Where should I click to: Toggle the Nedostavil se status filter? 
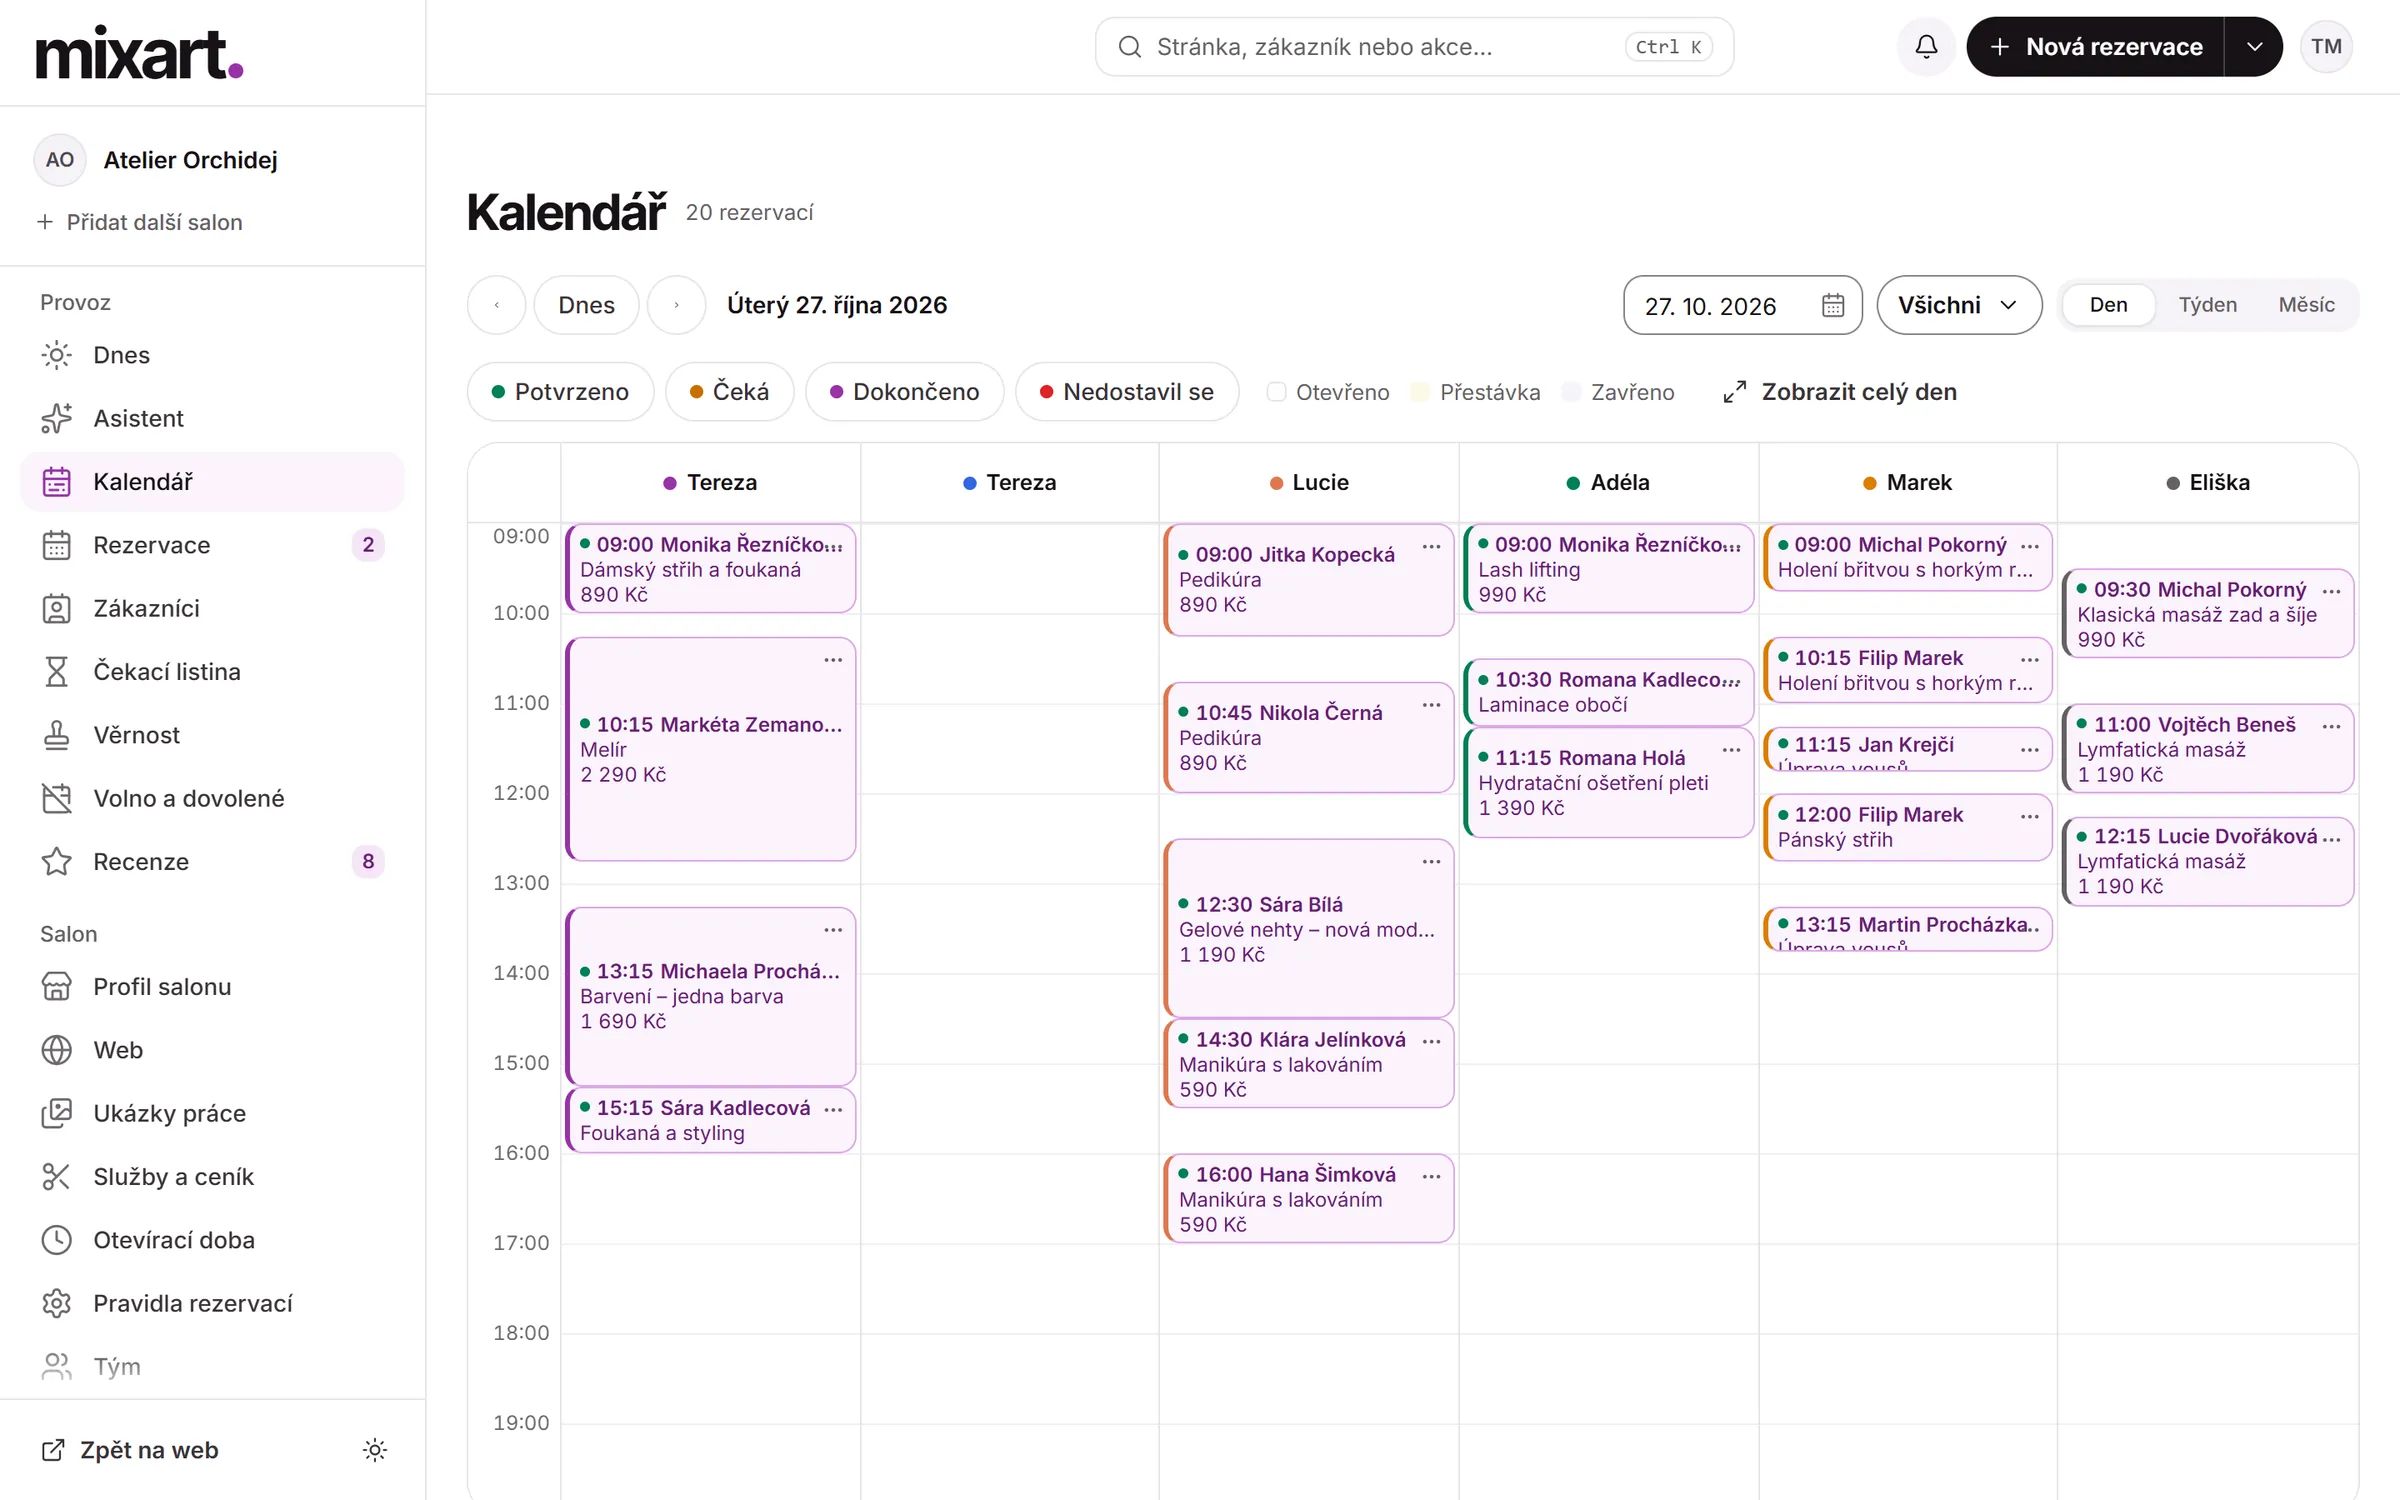tap(1127, 392)
